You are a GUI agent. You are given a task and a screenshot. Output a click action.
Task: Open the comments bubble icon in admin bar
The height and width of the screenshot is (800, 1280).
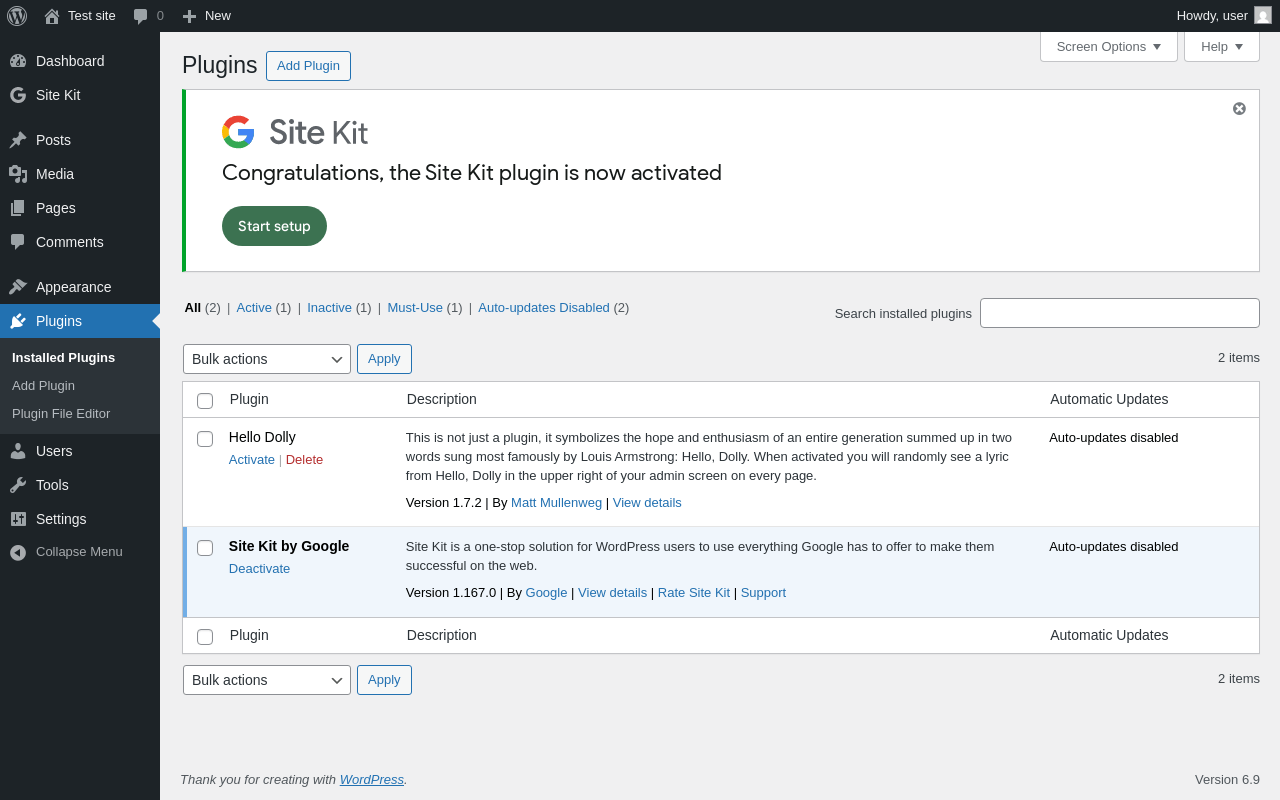(141, 16)
